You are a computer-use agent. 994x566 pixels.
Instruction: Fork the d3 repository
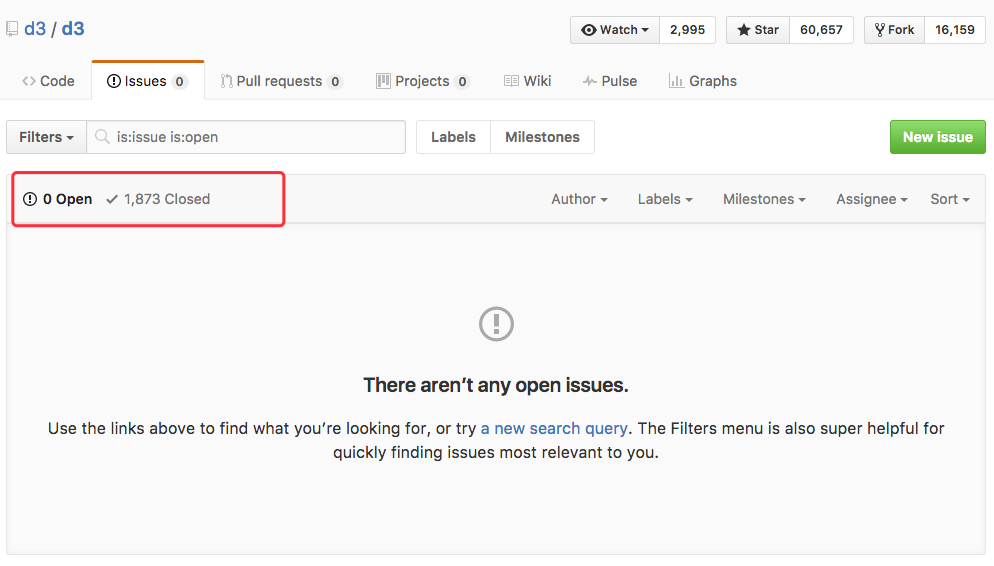[894, 30]
